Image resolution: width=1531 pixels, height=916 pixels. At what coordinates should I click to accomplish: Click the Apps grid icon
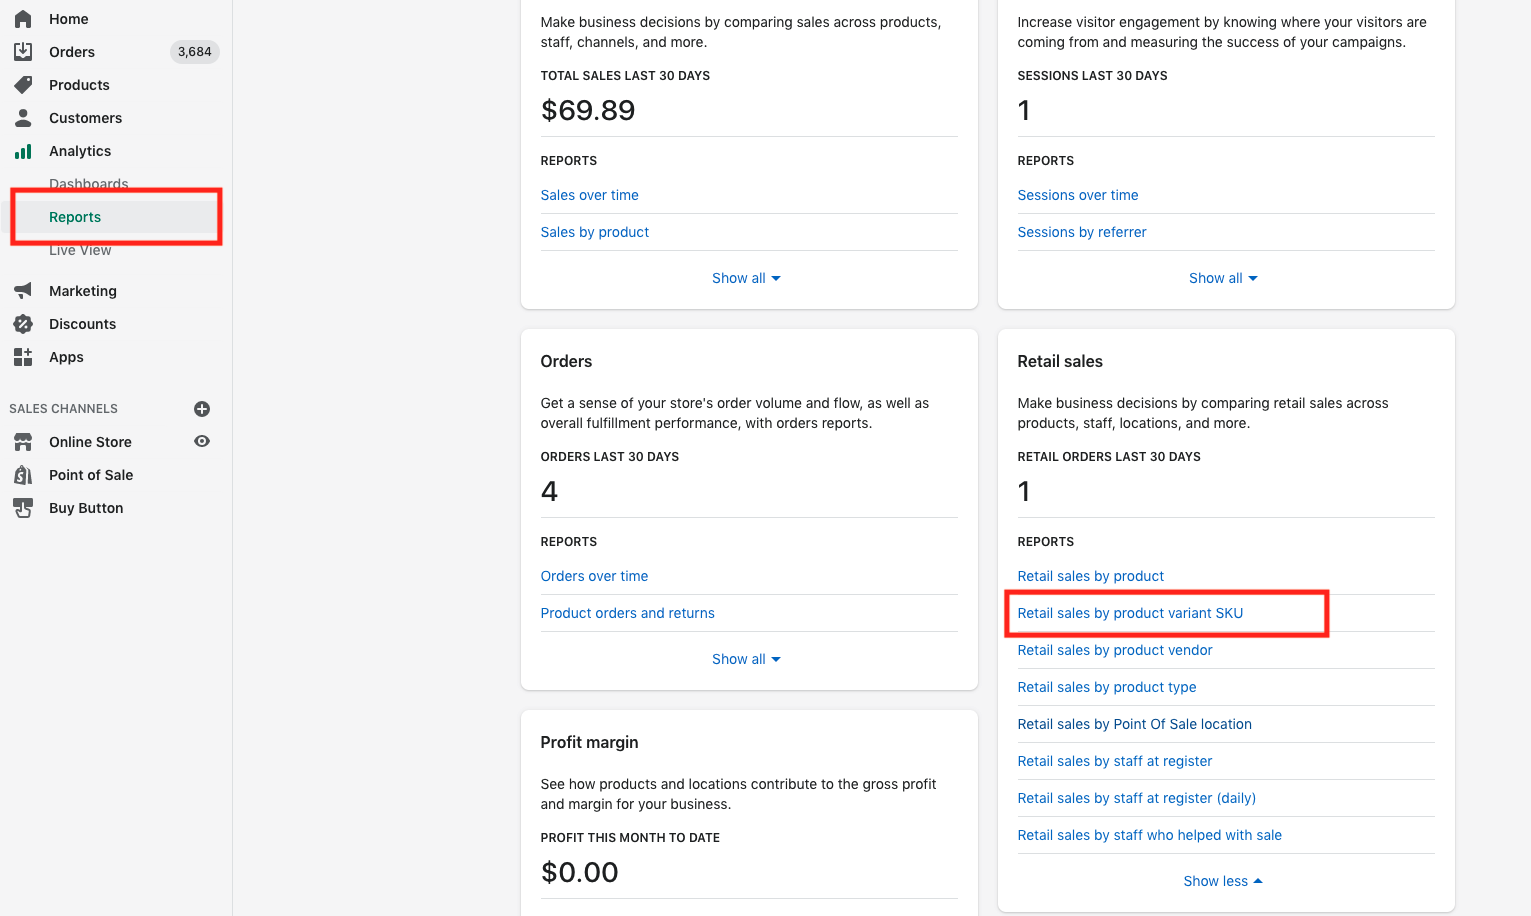(x=23, y=357)
